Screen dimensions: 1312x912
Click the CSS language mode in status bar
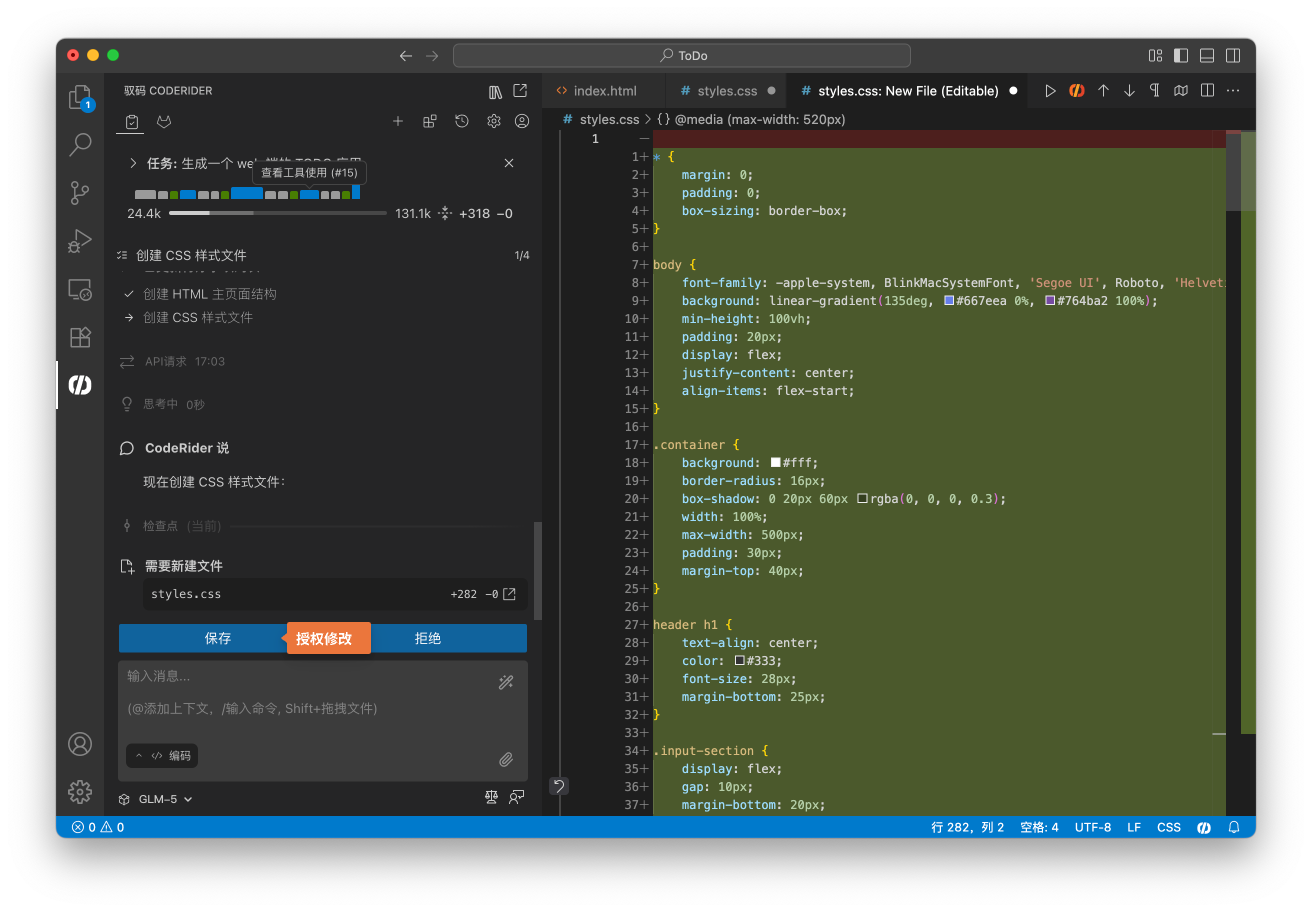tap(1169, 827)
